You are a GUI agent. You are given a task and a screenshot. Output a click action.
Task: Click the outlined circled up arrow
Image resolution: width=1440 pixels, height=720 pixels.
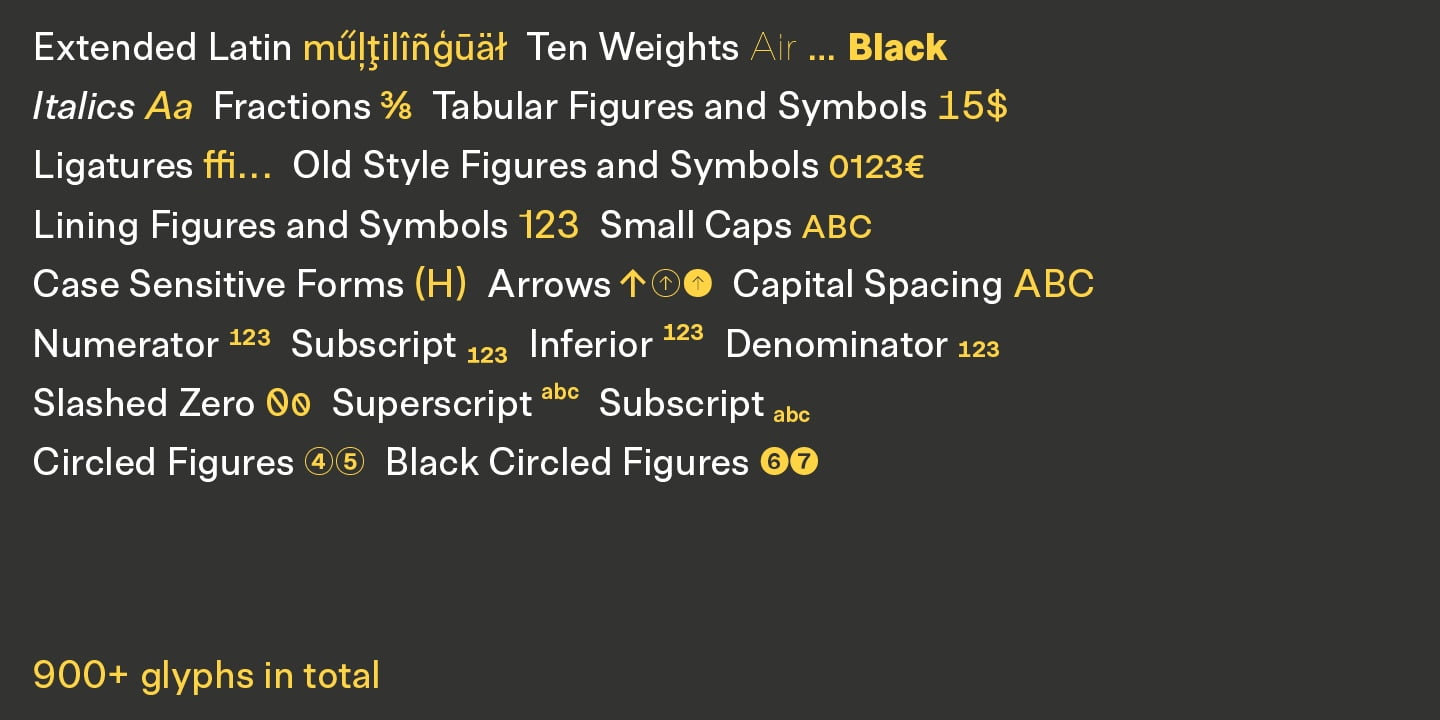(x=665, y=285)
